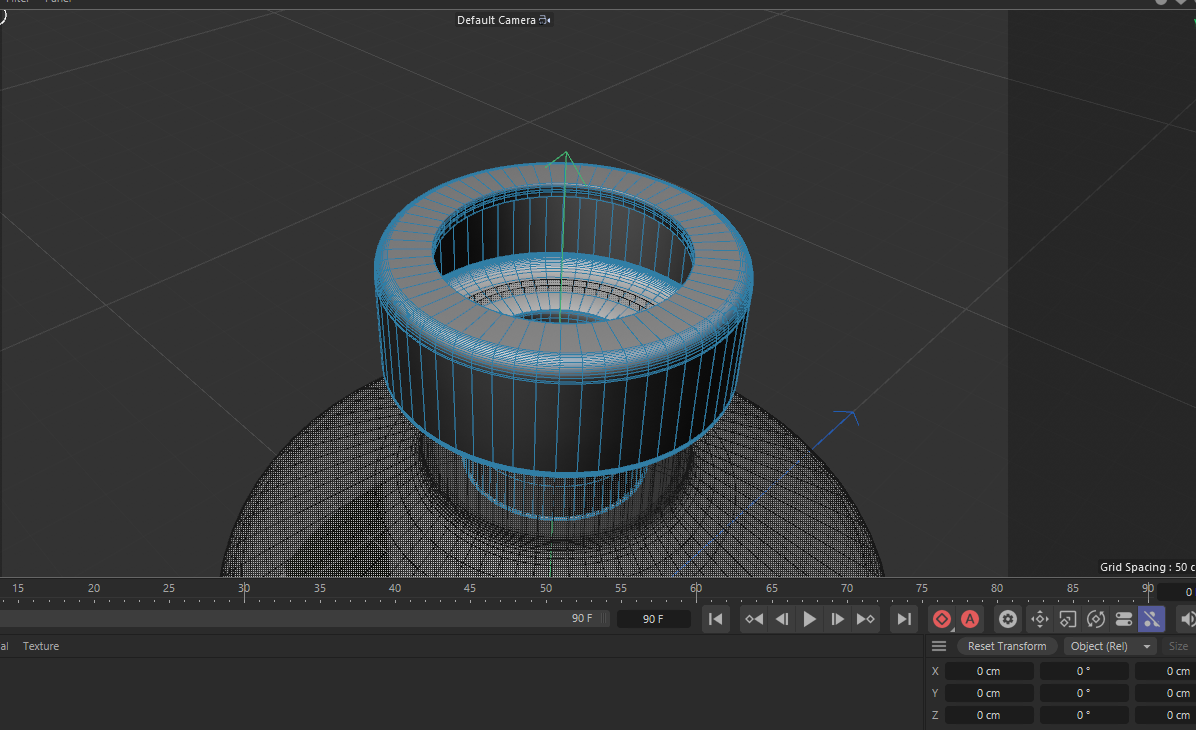Viewport: 1196px width, 730px height.
Task: Click the X row size field
Action: (1165, 671)
